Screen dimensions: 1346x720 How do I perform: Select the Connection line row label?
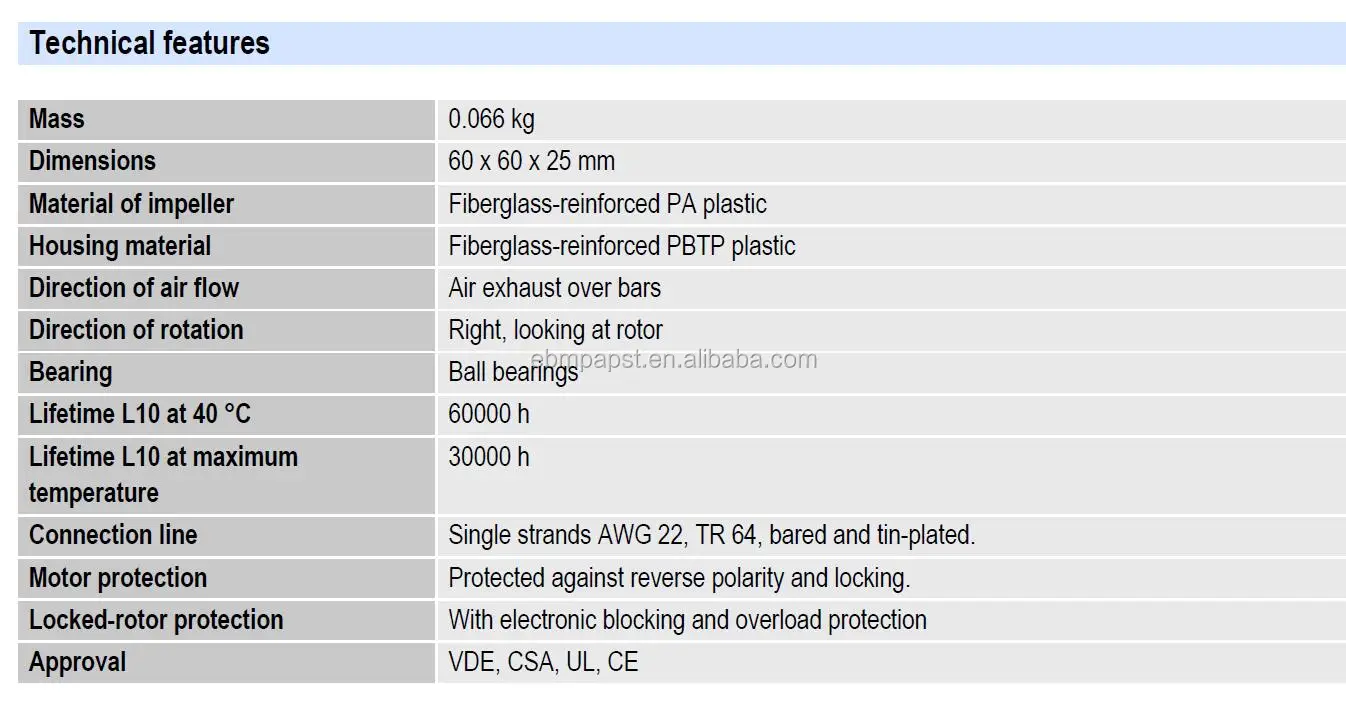(113, 535)
